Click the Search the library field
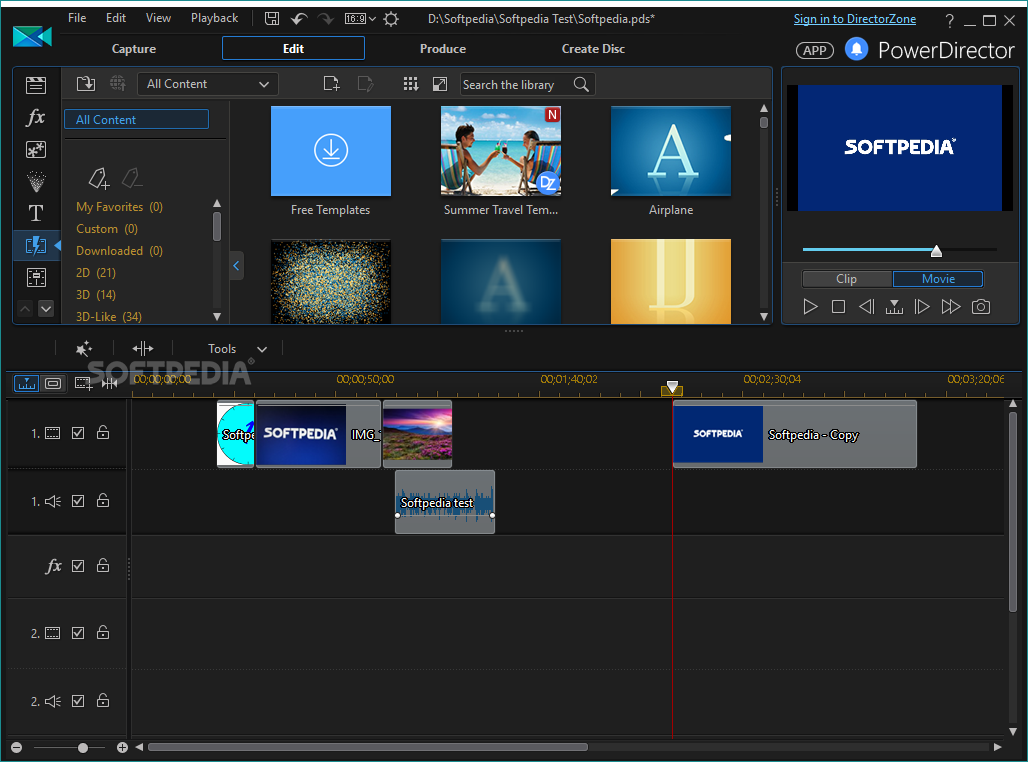 (515, 84)
